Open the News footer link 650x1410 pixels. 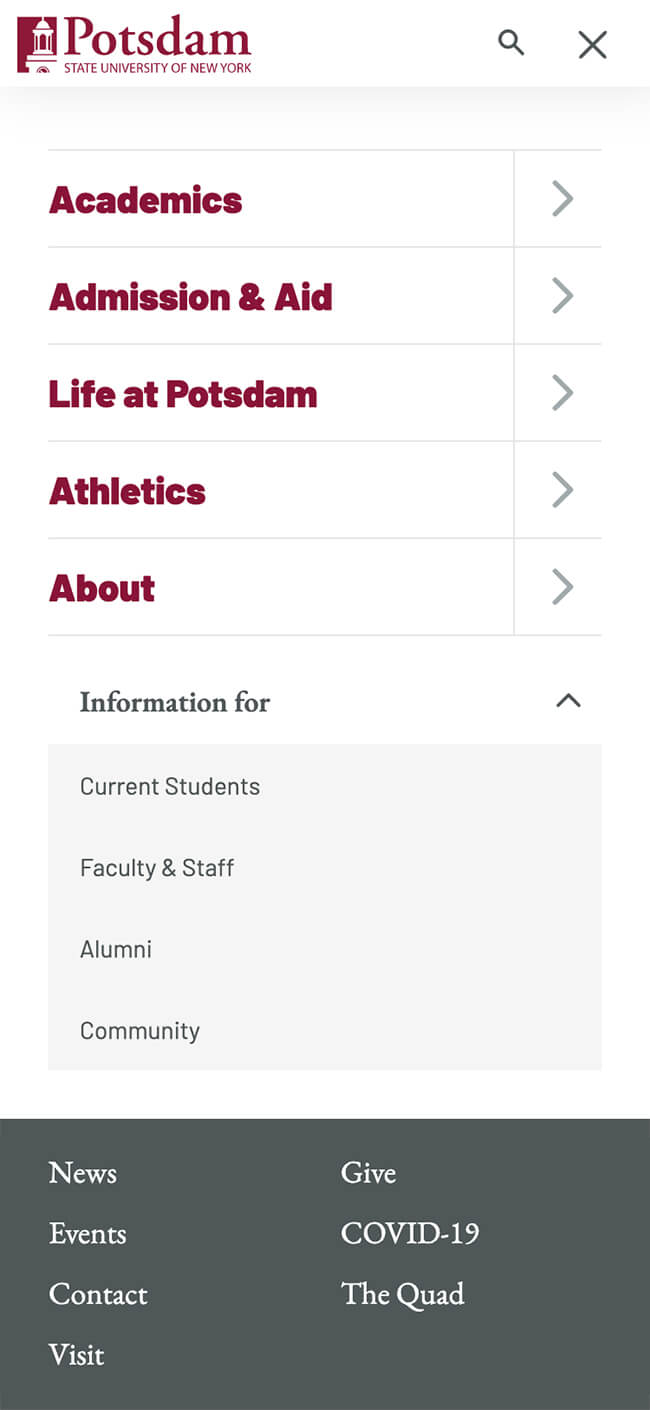[x=83, y=1173]
